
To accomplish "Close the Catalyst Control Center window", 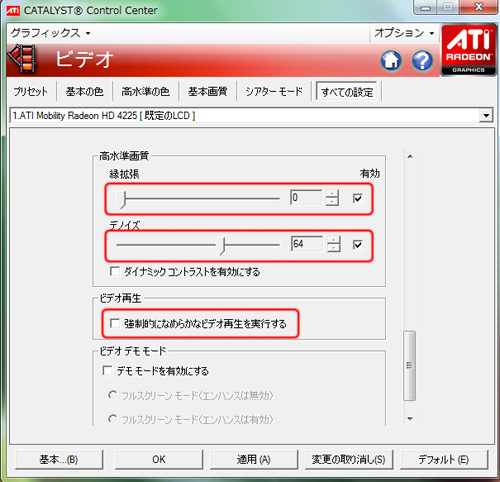I will [x=479, y=7].
